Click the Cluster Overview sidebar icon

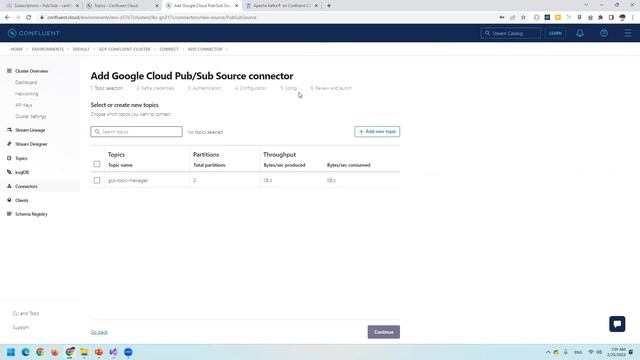[9, 71]
